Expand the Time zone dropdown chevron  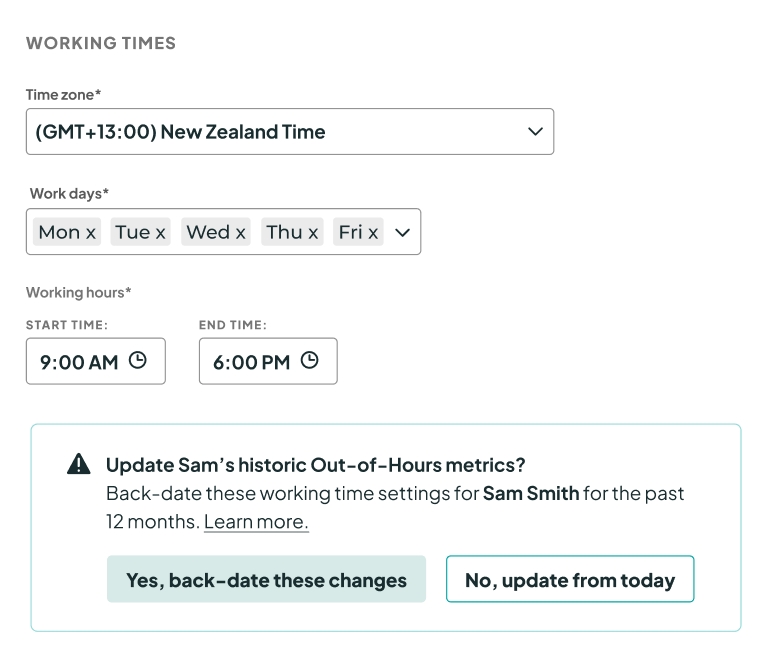(x=535, y=132)
